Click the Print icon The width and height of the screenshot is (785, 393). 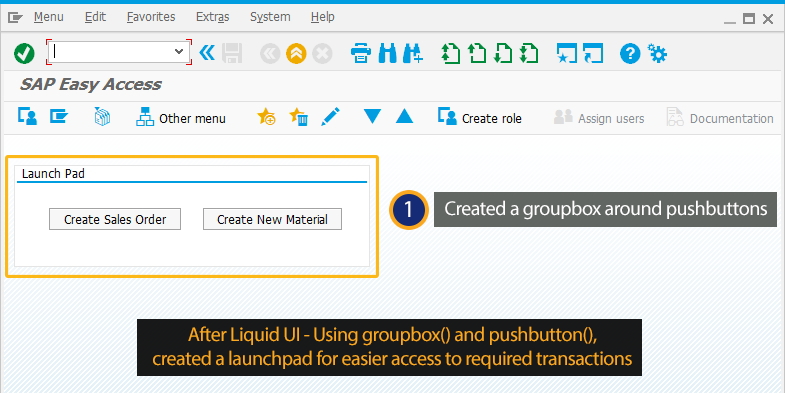point(361,53)
